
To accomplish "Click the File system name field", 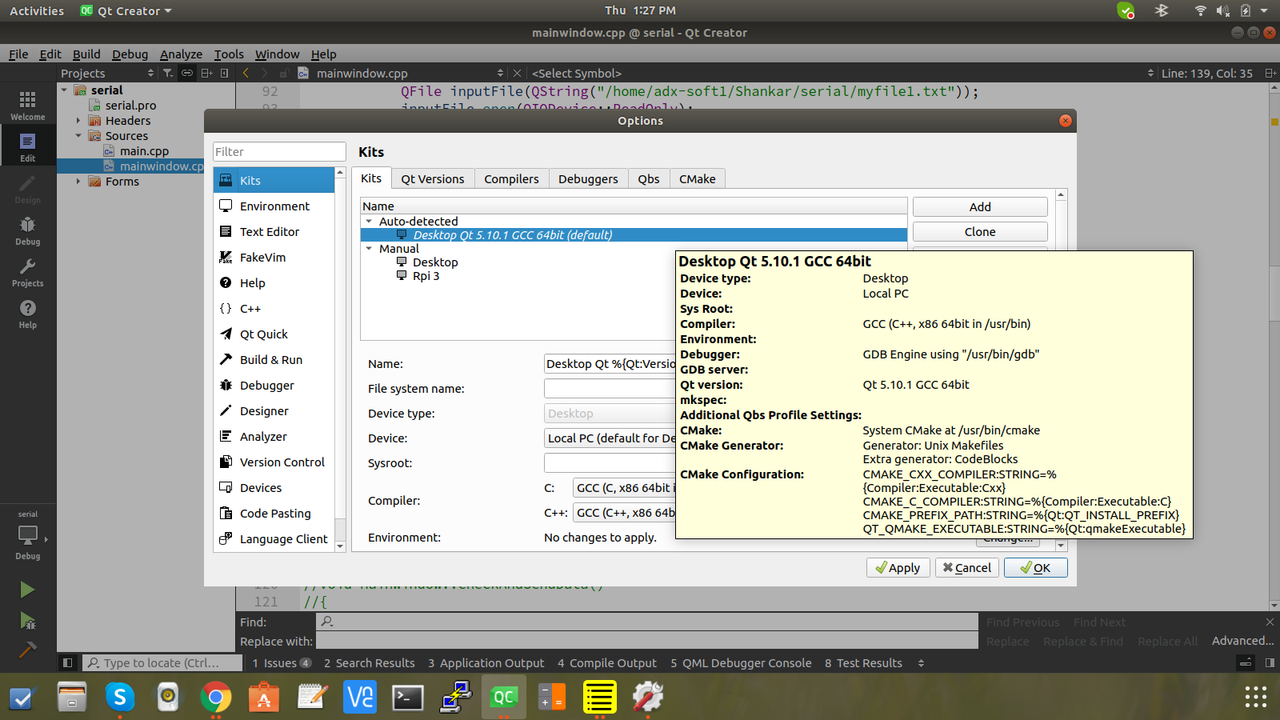I will [610, 389].
